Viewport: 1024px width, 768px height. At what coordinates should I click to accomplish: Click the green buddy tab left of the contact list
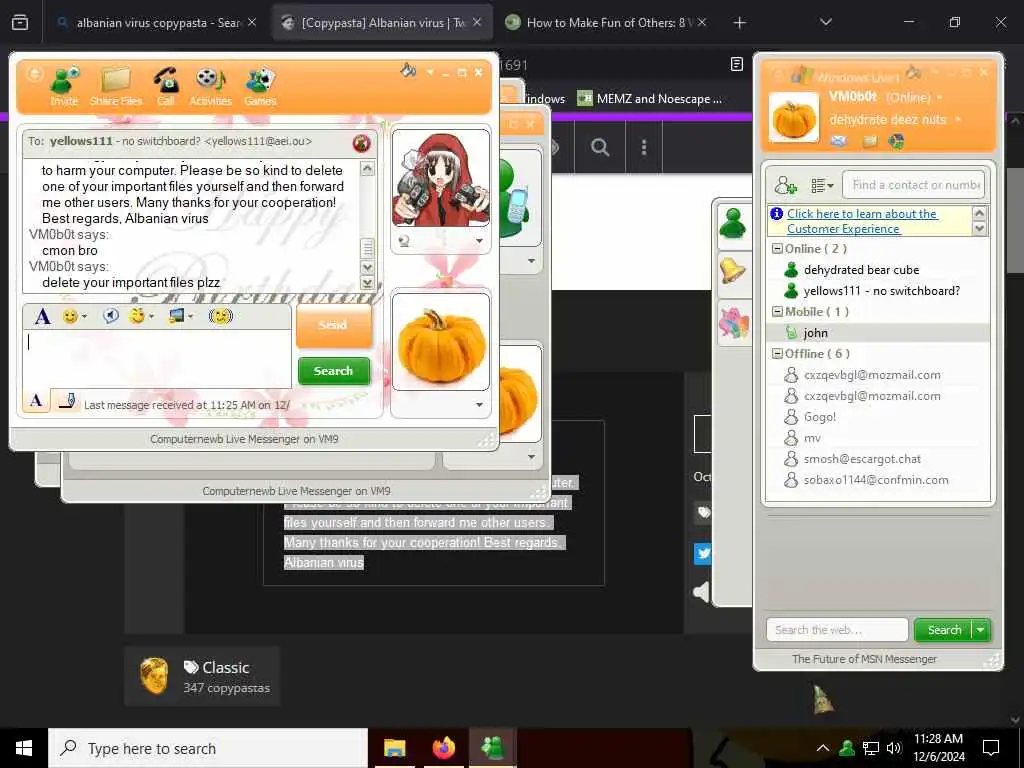pos(733,225)
